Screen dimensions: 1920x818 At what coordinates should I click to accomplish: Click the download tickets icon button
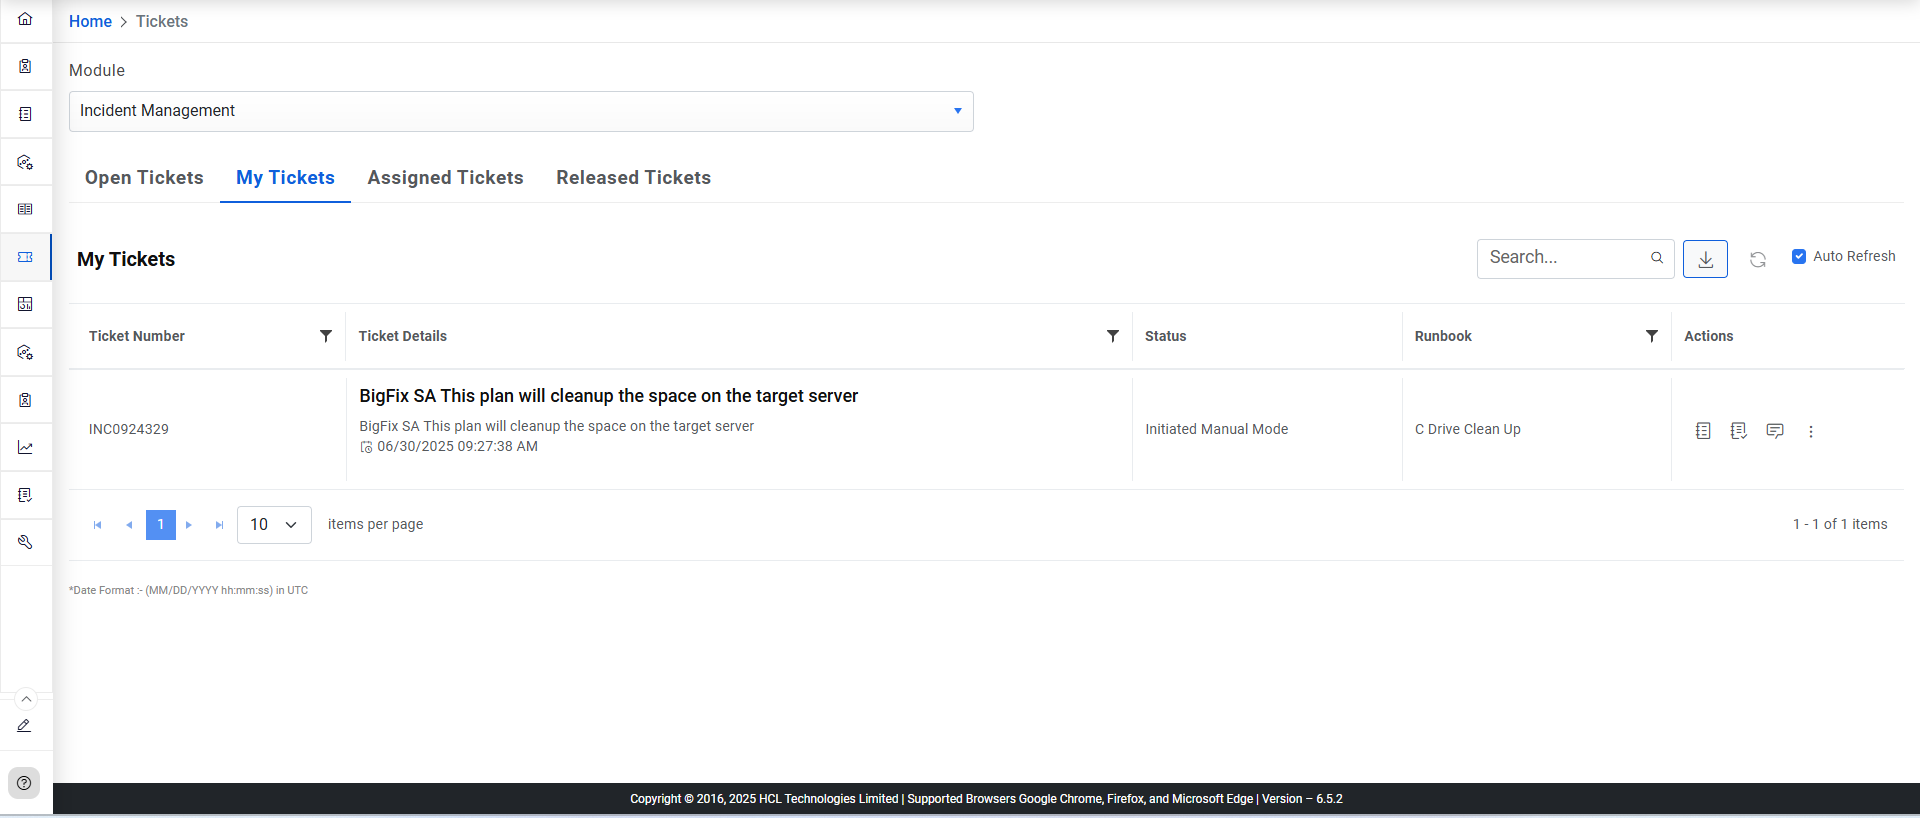point(1705,259)
